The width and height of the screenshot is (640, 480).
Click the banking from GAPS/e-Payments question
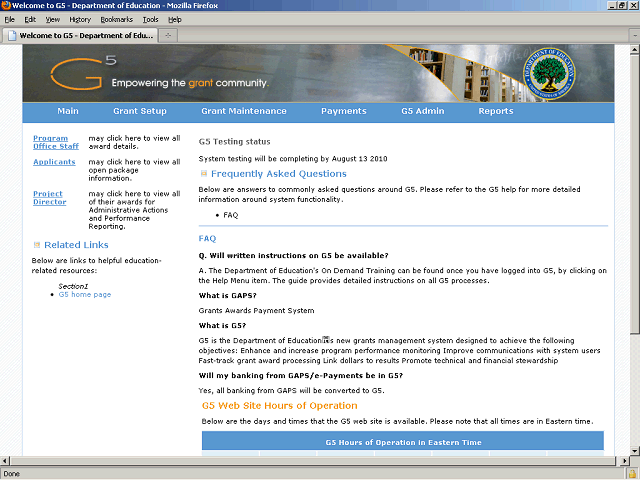(301, 376)
